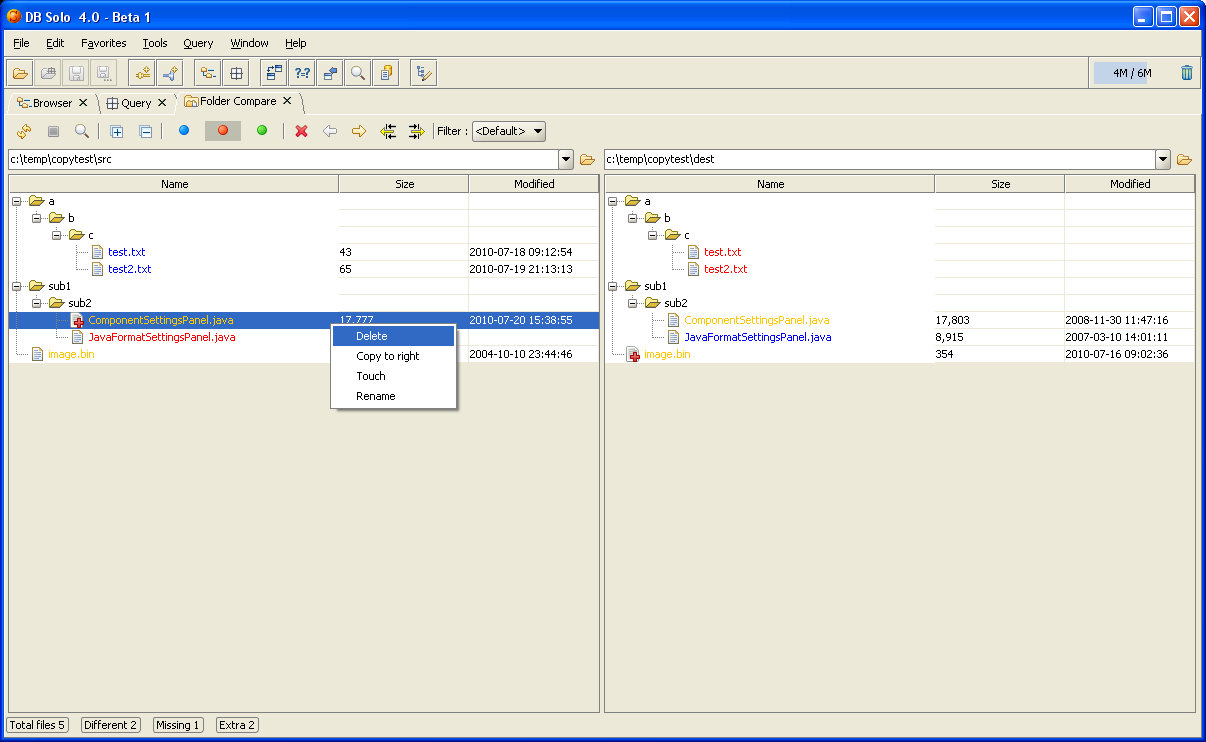Collapse folder 'sub2' in the src pane
1206x742 pixels.
(x=36, y=303)
